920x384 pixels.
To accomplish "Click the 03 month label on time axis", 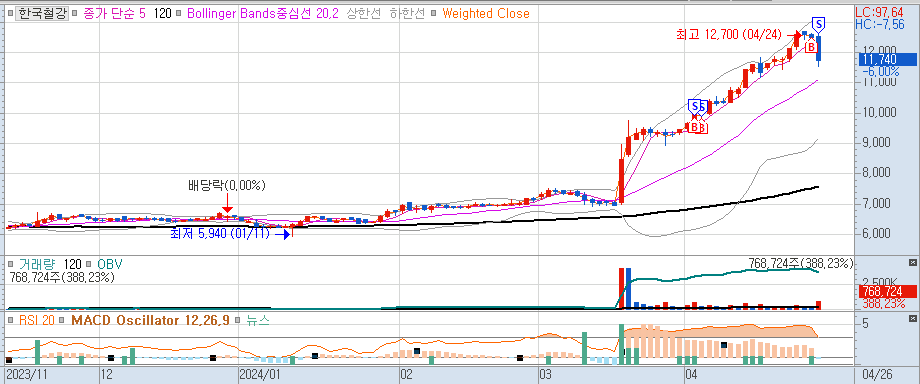I will pyautogui.click(x=547, y=374).
